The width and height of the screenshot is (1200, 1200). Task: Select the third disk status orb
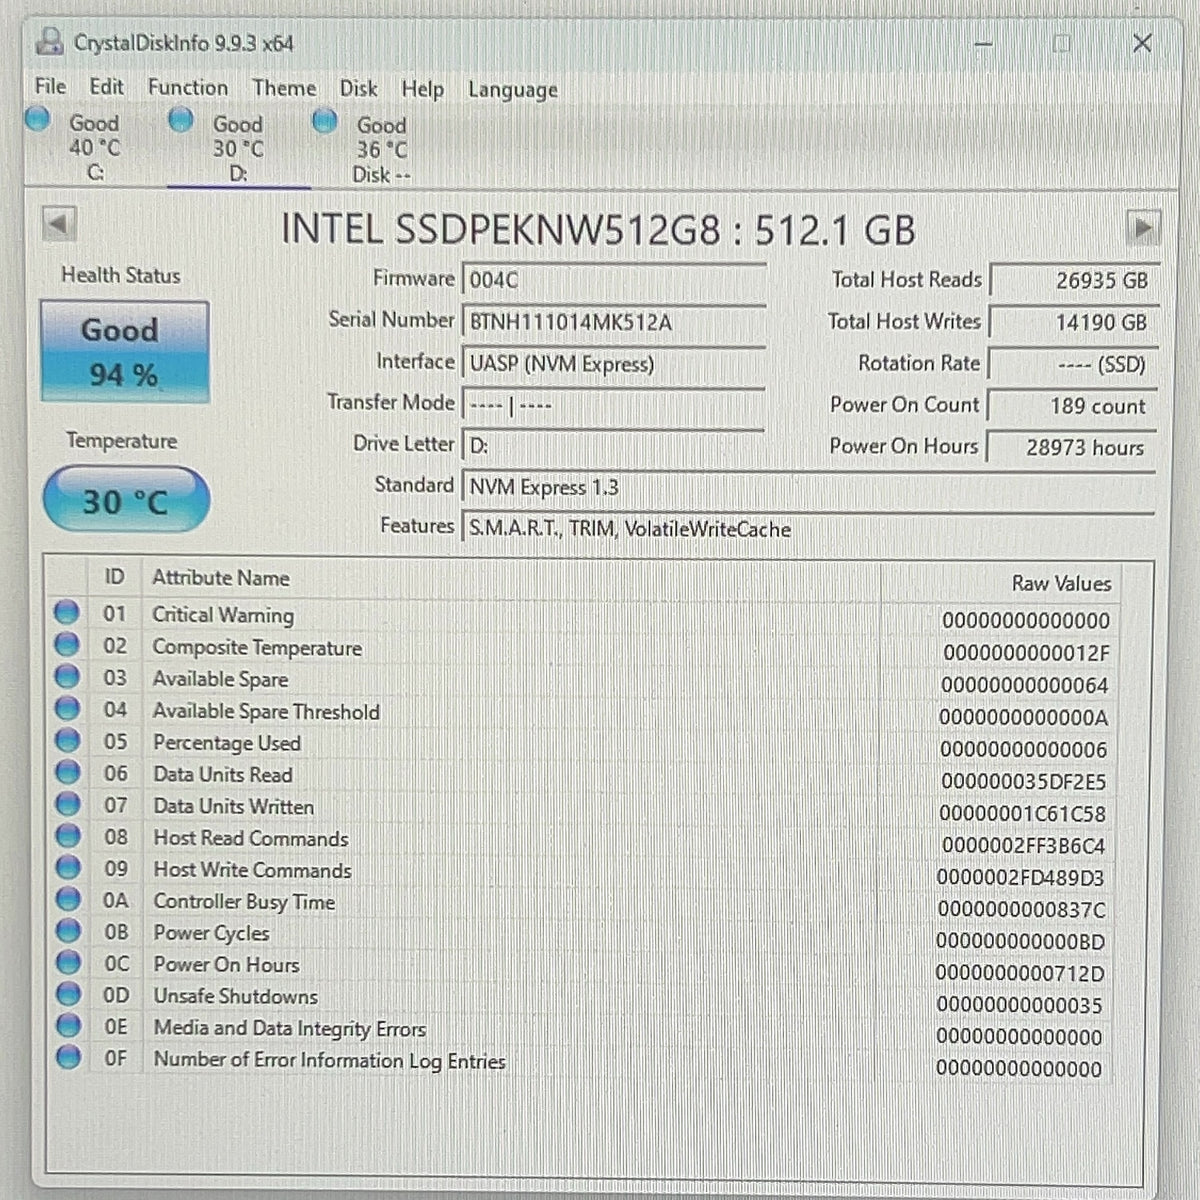pyautogui.click(x=325, y=121)
